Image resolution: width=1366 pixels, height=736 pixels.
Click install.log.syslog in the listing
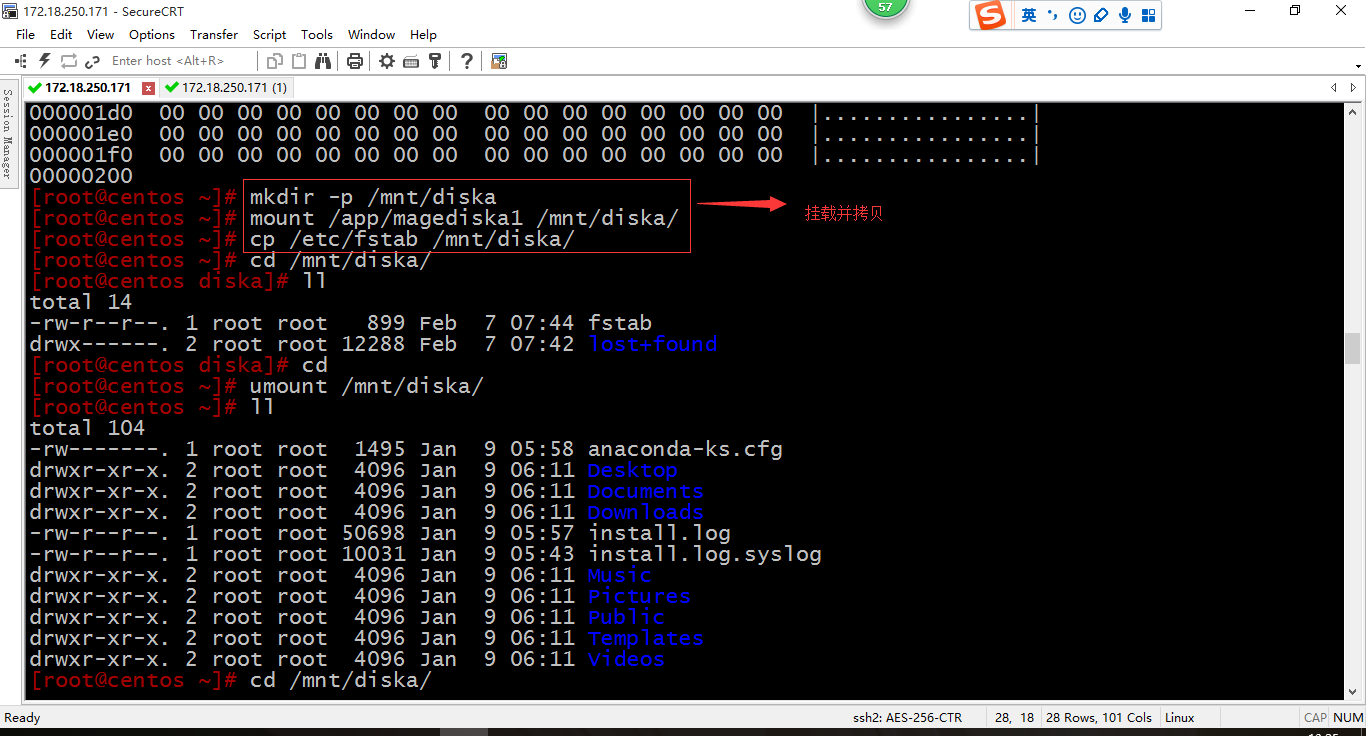pos(704,554)
